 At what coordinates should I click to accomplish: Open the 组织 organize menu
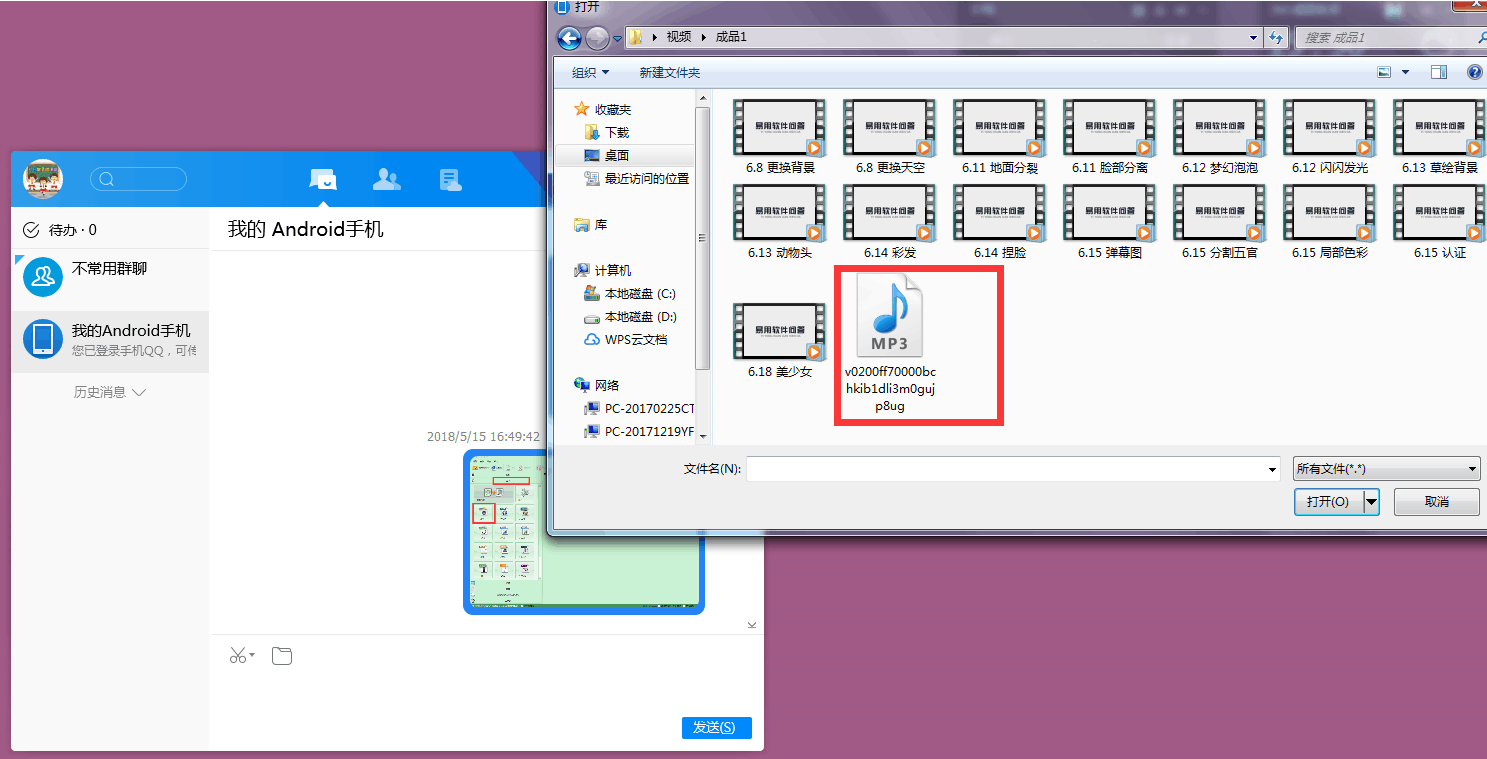coord(590,73)
